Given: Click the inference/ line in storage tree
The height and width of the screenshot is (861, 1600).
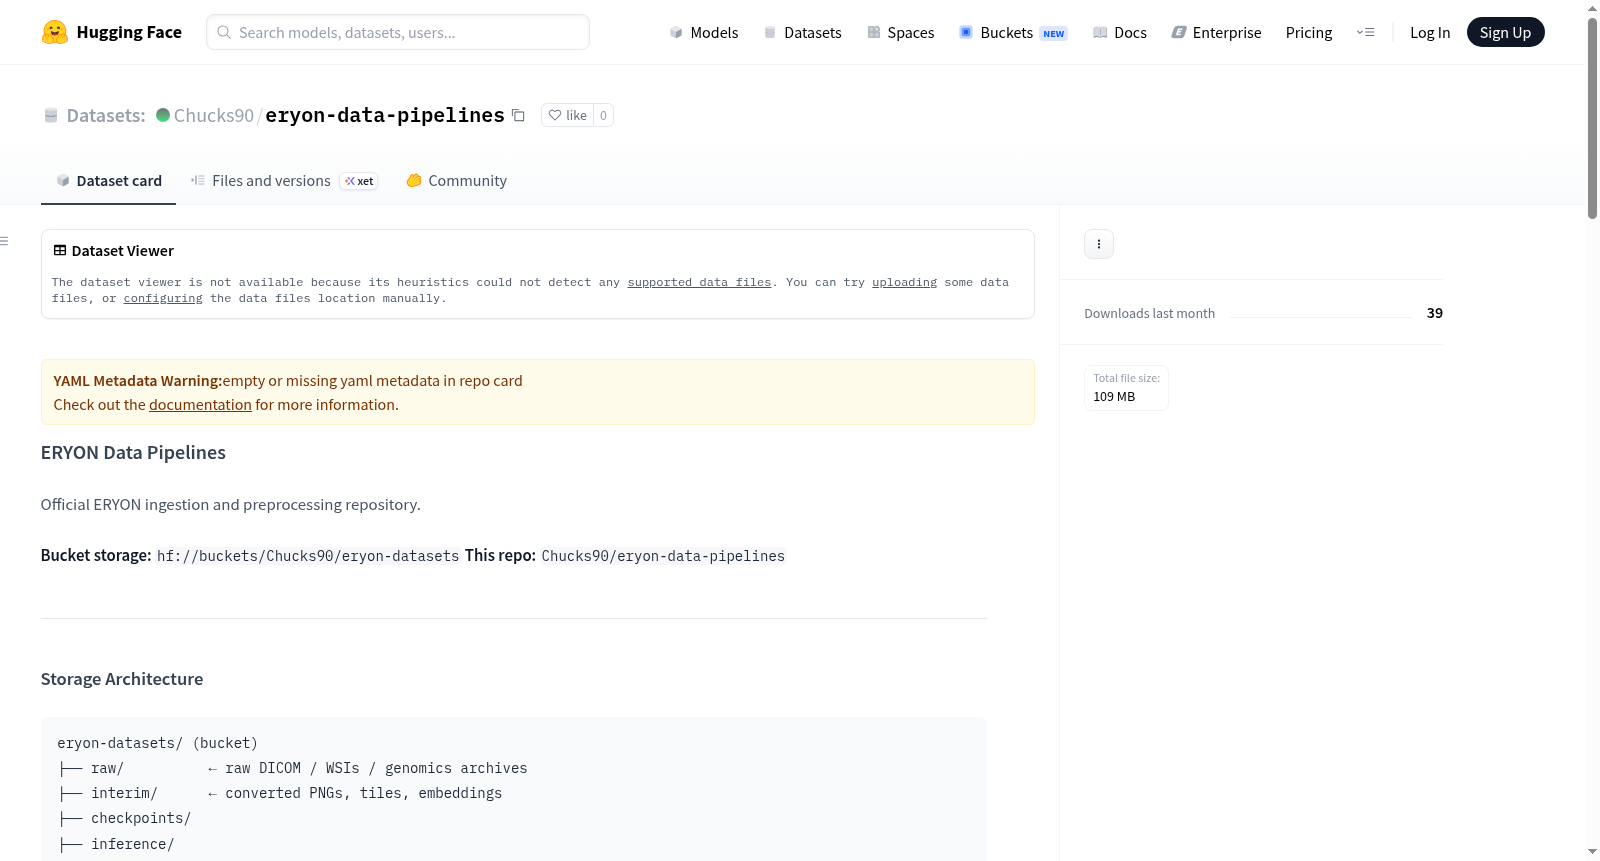Looking at the screenshot, I should click(116, 844).
